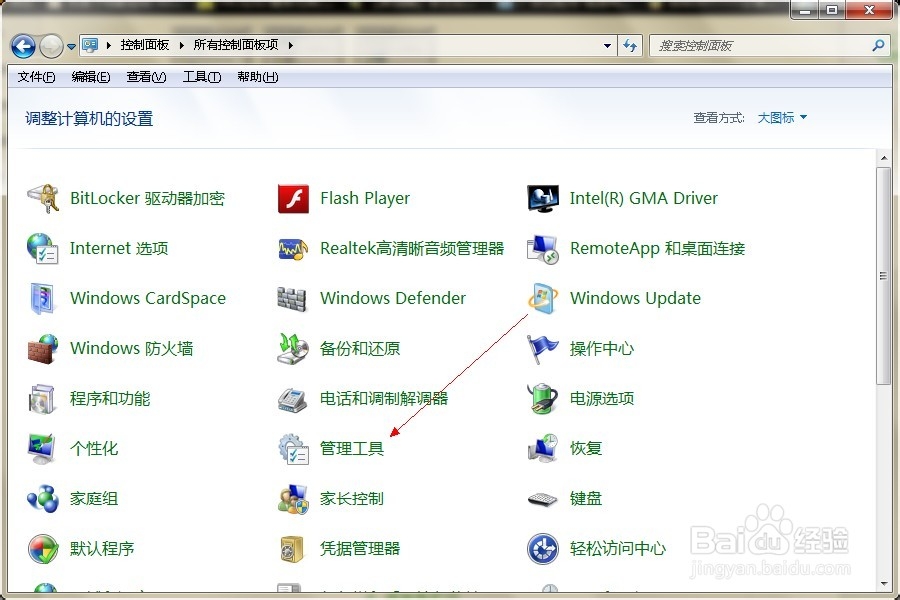
Task: Open the 编辑(E) menu
Action: [91, 77]
